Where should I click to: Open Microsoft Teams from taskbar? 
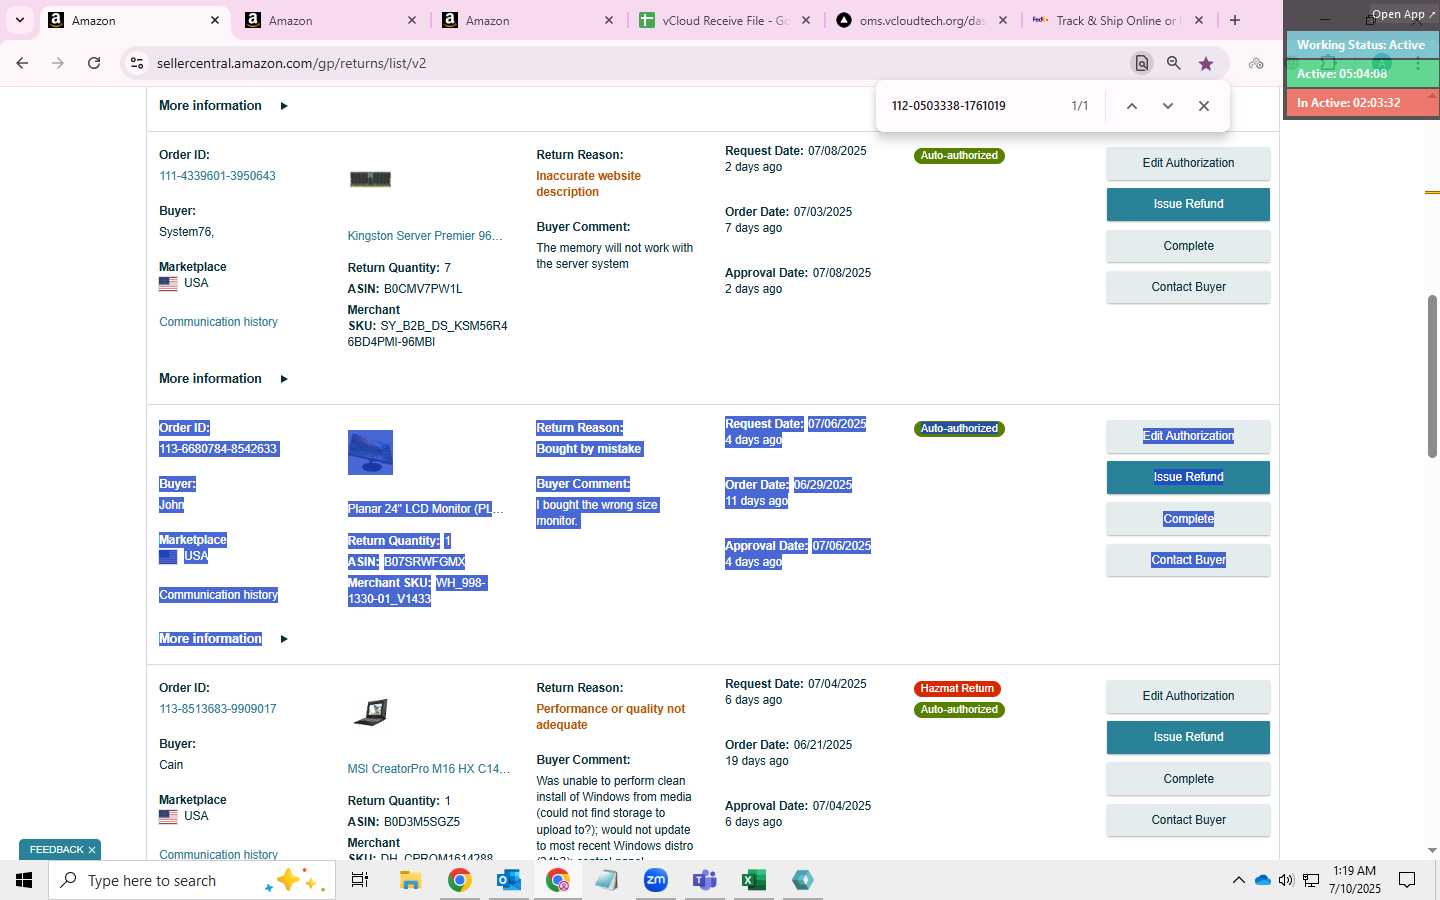[705, 880]
